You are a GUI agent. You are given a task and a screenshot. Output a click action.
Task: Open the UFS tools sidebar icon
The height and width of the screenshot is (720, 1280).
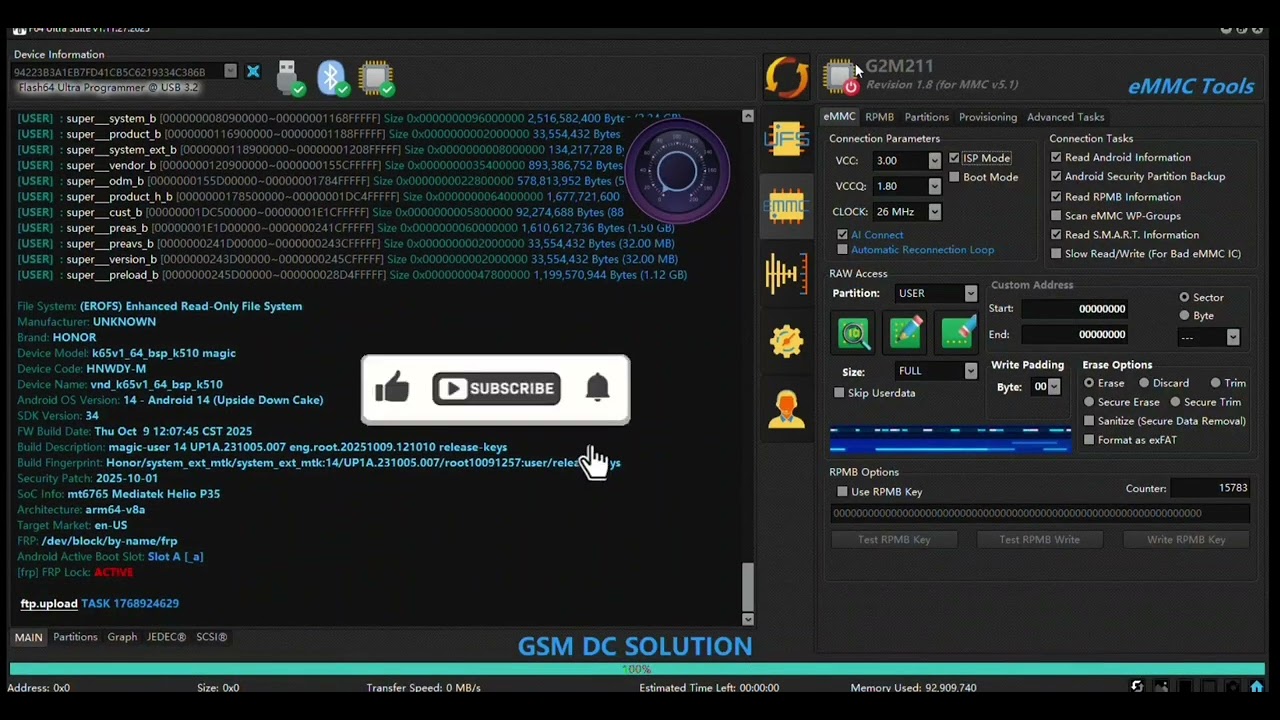(x=786, y=140)
